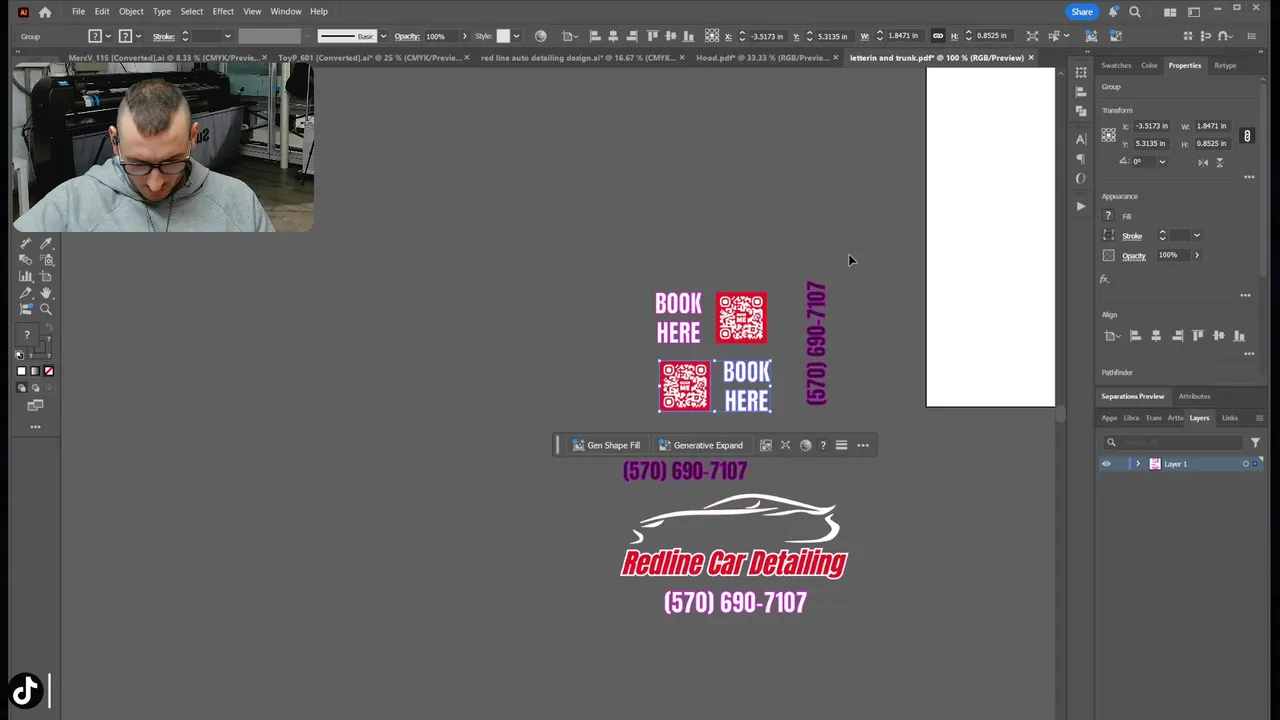Click the filter icon in the Layers panel

1255,442
